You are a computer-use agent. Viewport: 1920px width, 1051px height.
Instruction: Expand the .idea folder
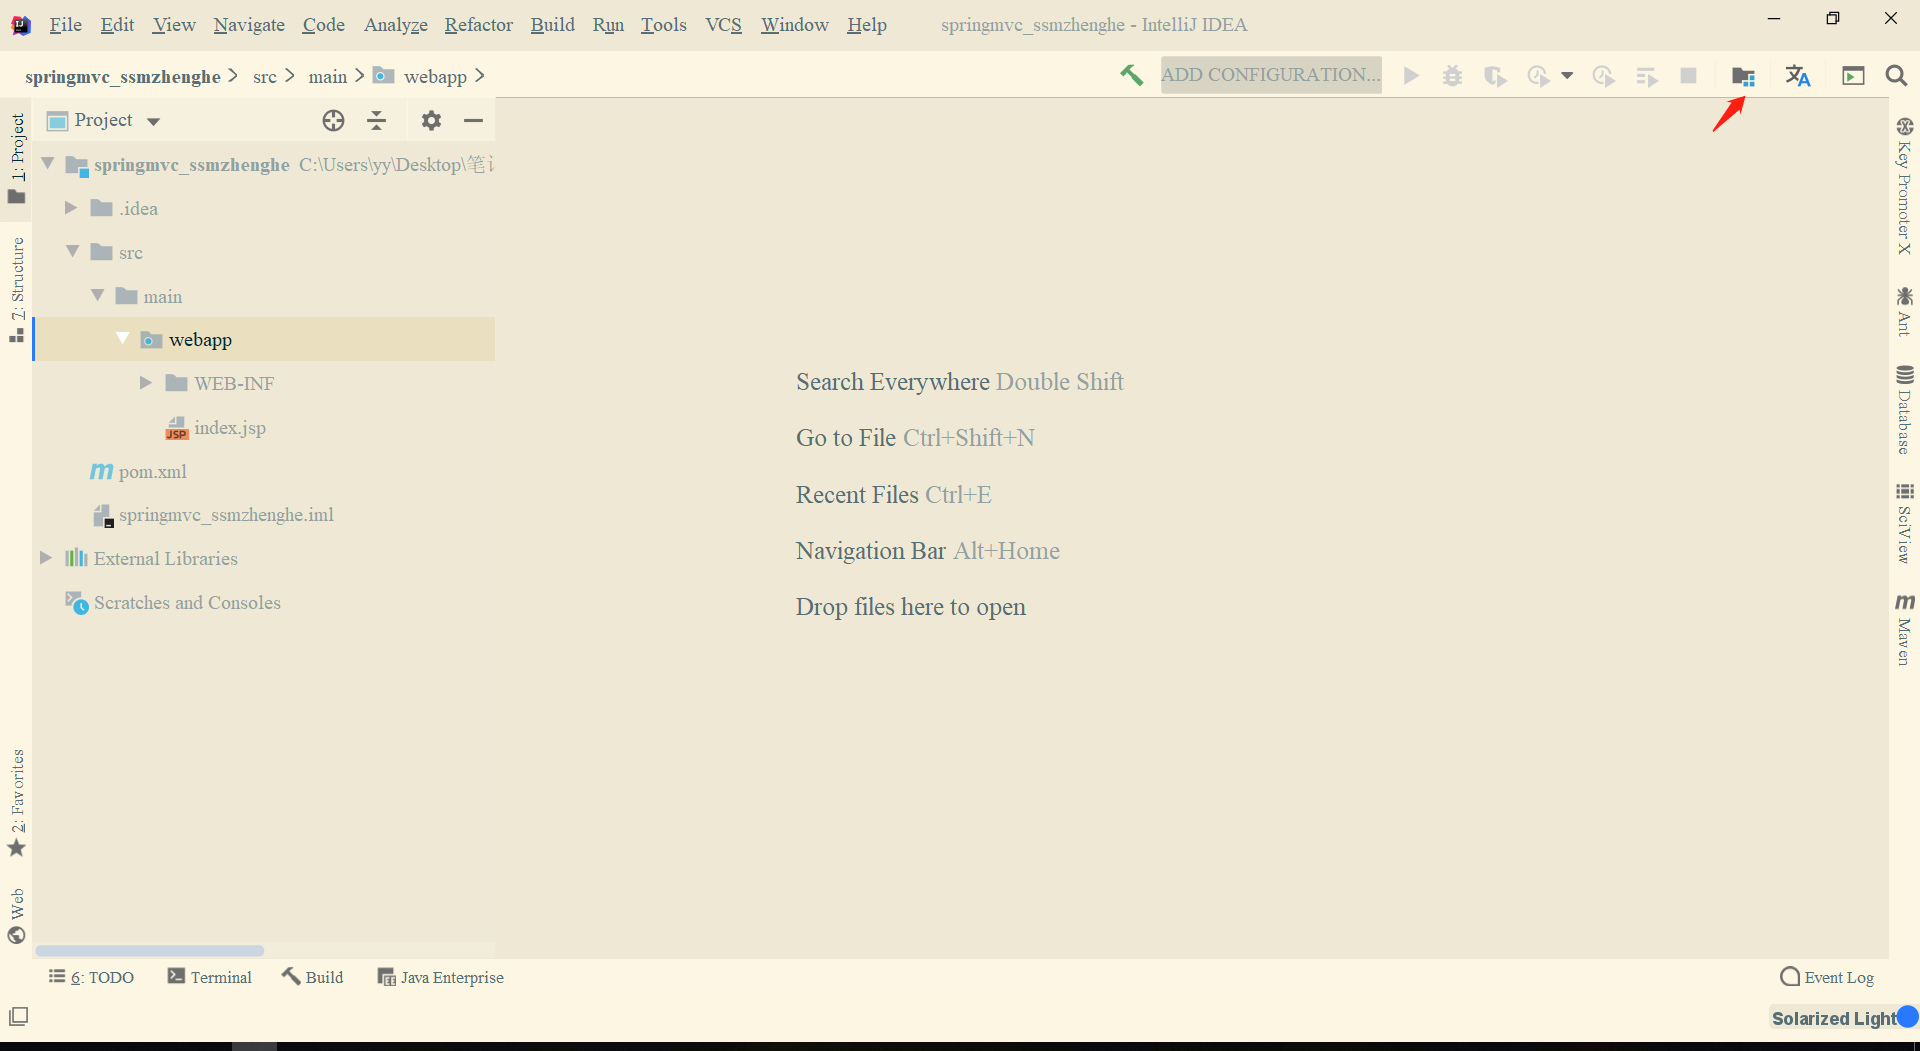(71, 208)
